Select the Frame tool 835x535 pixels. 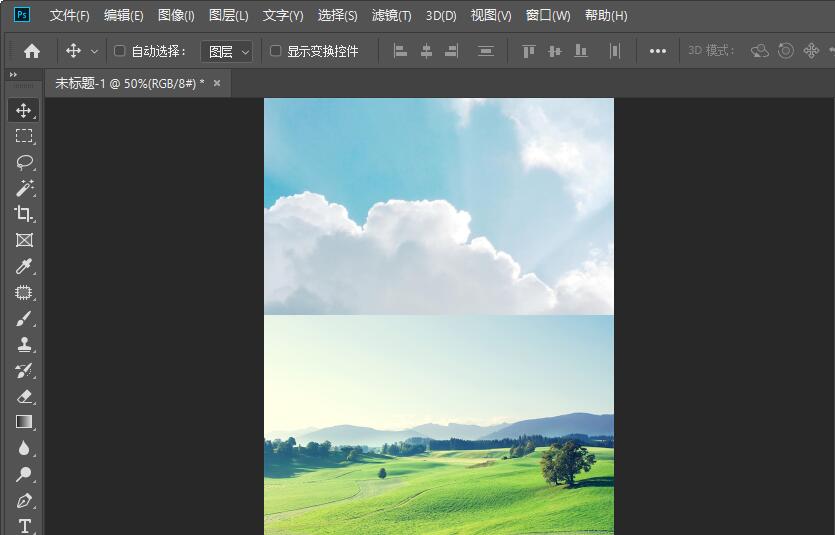23,240
